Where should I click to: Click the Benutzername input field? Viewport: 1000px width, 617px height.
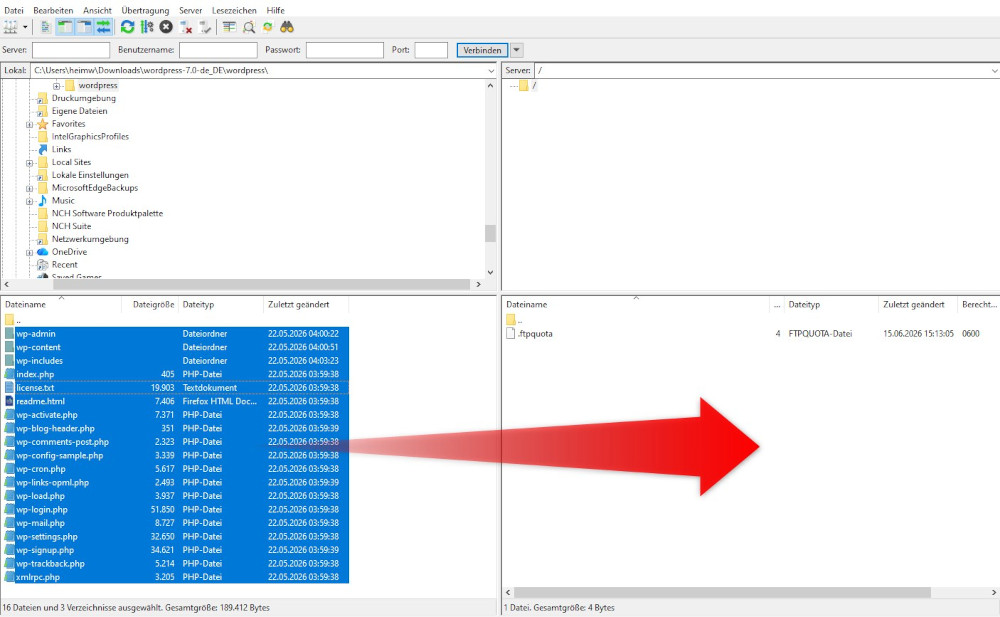tap(218, 50)
